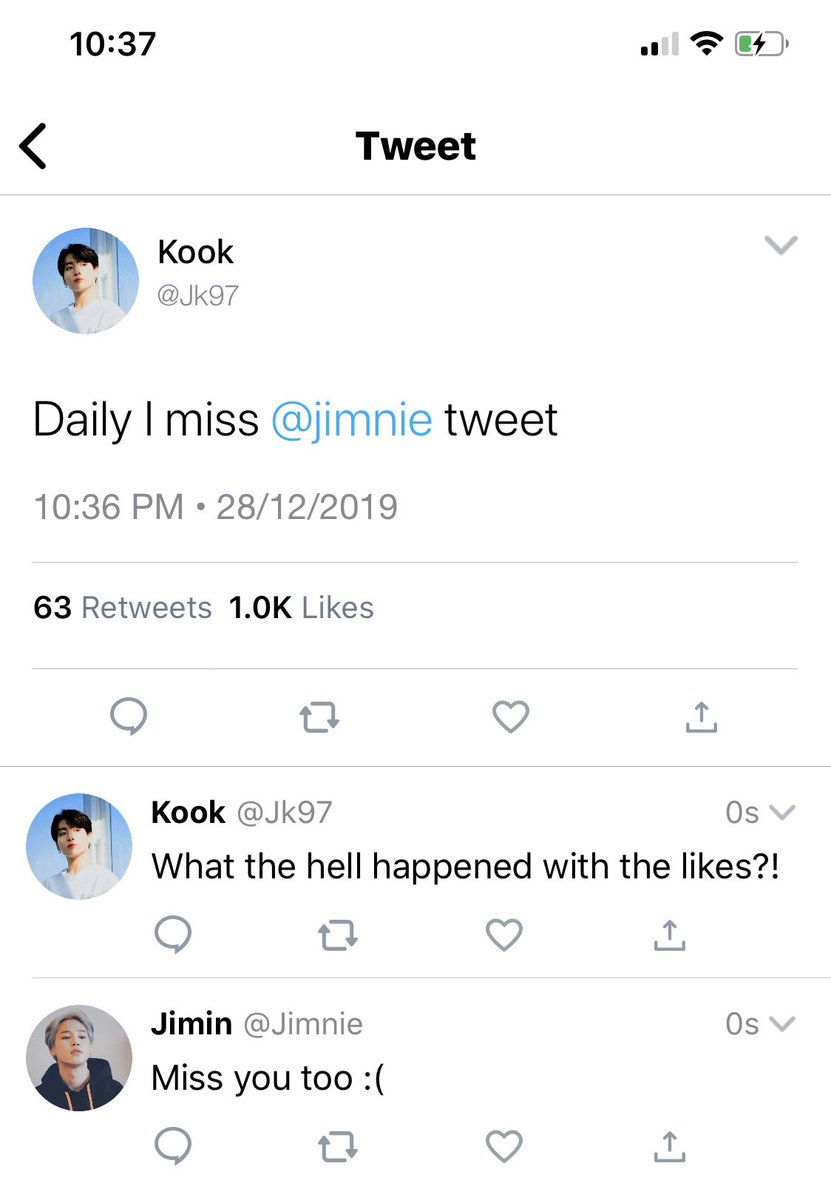Open options chevron on main tweet
This screenshot has width=831, height=1200.
tap(780, 246)
